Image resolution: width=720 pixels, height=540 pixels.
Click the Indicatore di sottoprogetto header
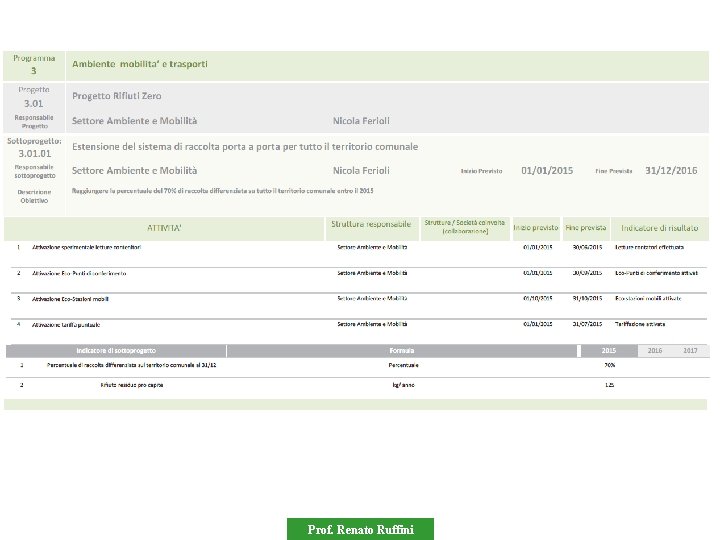(x=116, y=350)
